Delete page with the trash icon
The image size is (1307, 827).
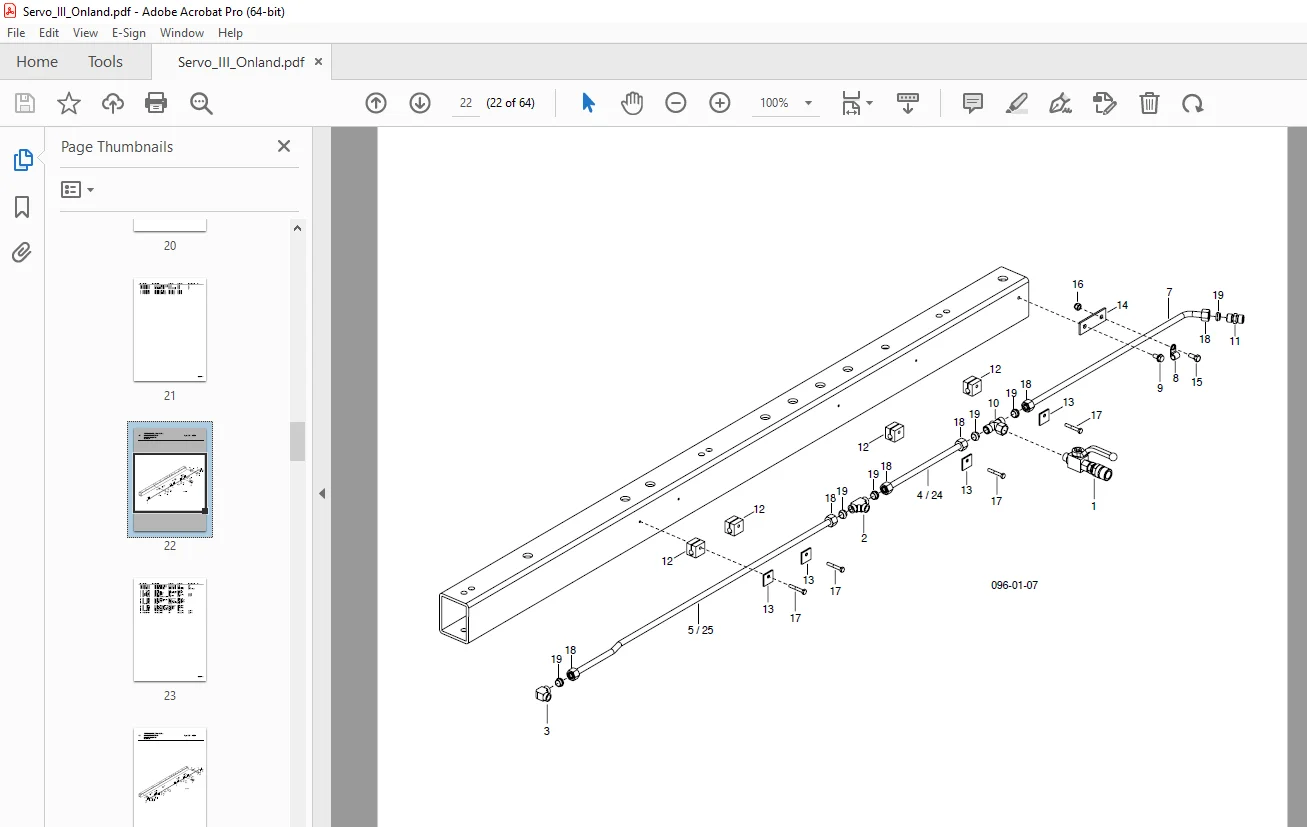click(x=1150, y=103)
